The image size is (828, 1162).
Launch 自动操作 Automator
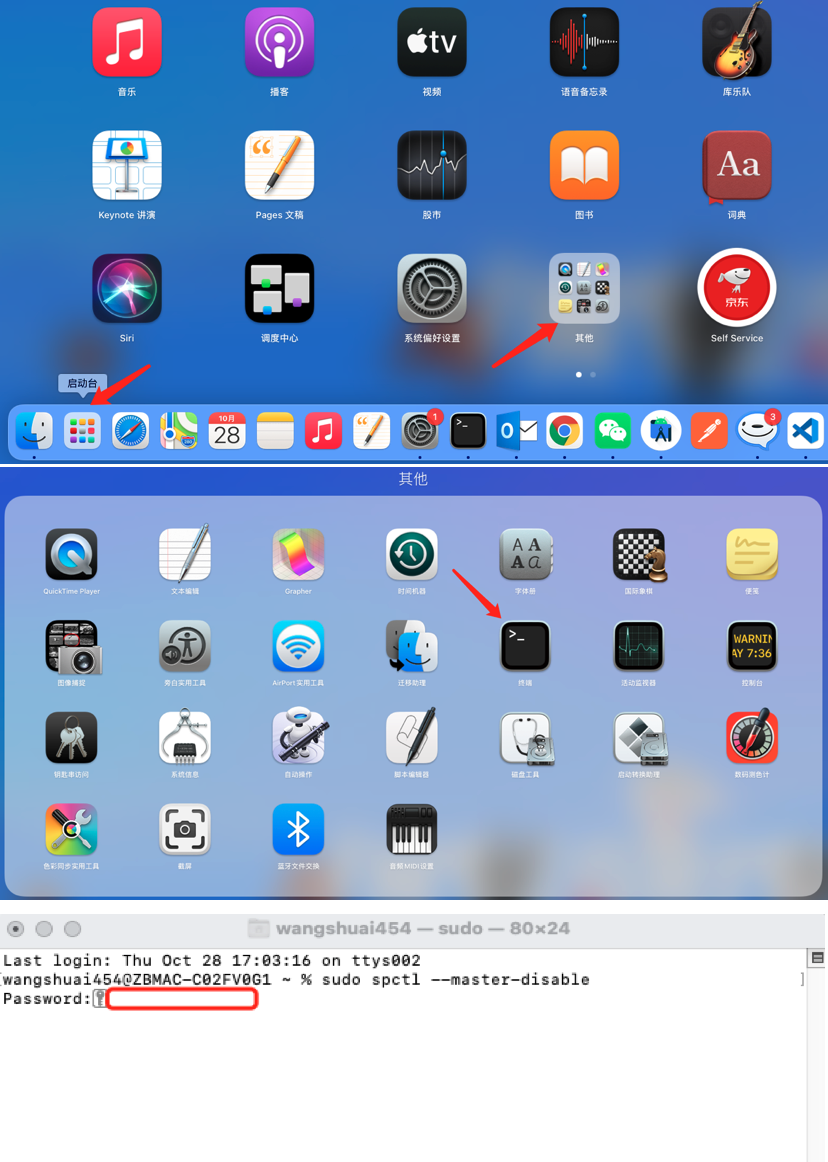click(298, 737)
